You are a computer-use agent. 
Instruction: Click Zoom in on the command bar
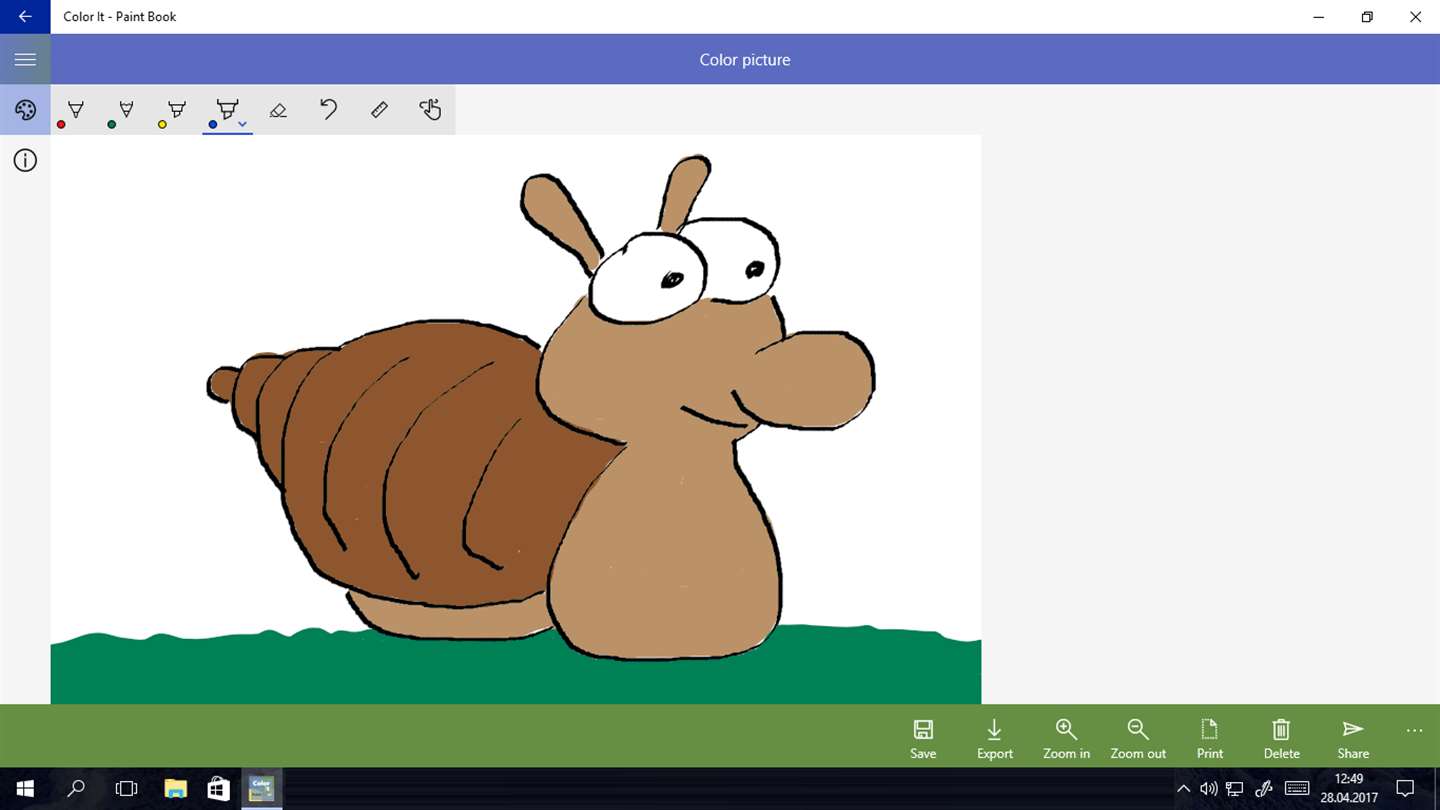coord(1066,739)
